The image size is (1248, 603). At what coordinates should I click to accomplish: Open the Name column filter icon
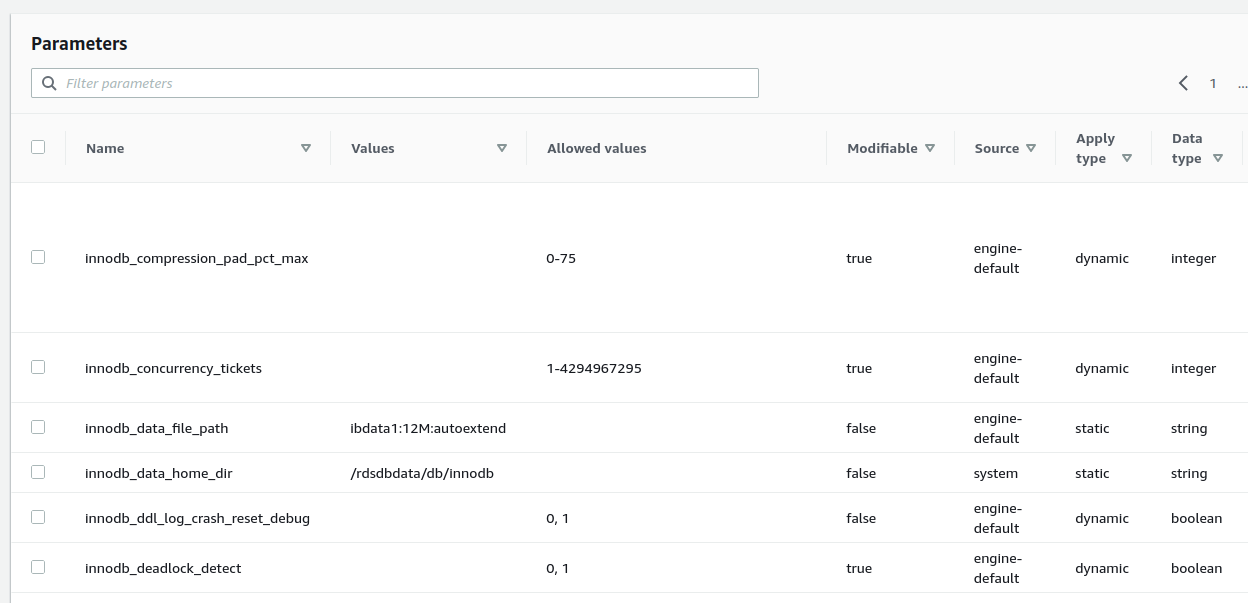306,147
